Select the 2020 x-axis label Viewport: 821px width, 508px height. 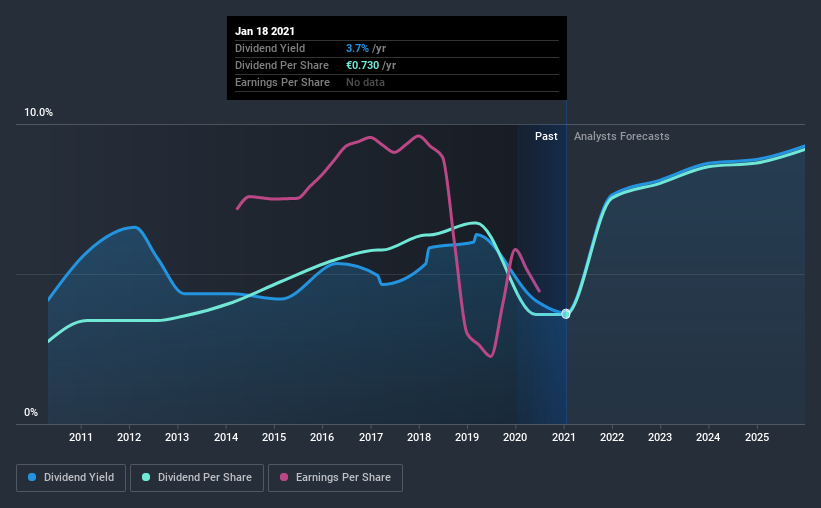point(515,437)
